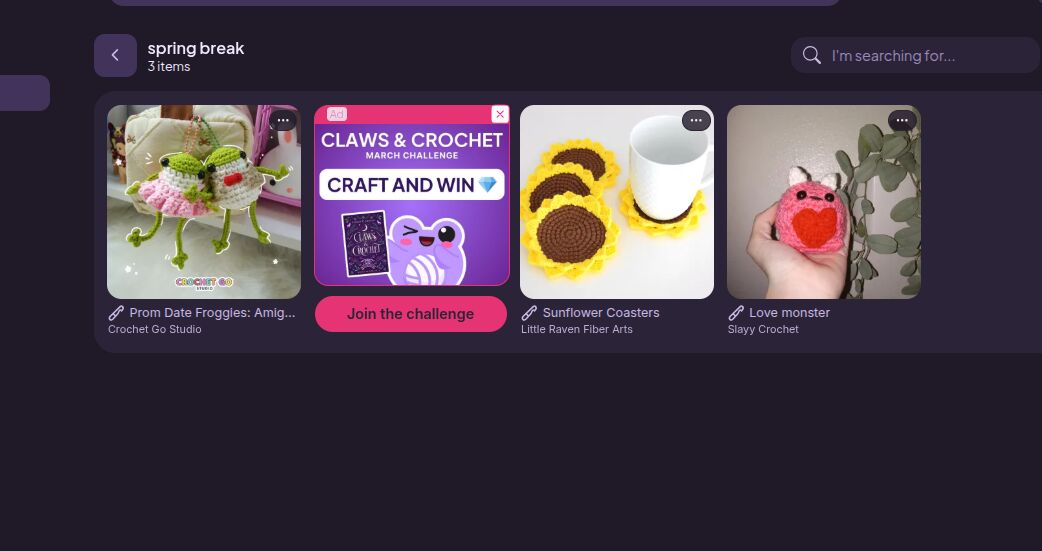The height and width of the screenshot is (551, 1042).
Task: Open the Prom Date Froggies frog thumbnail
Action: coord(204,202)
